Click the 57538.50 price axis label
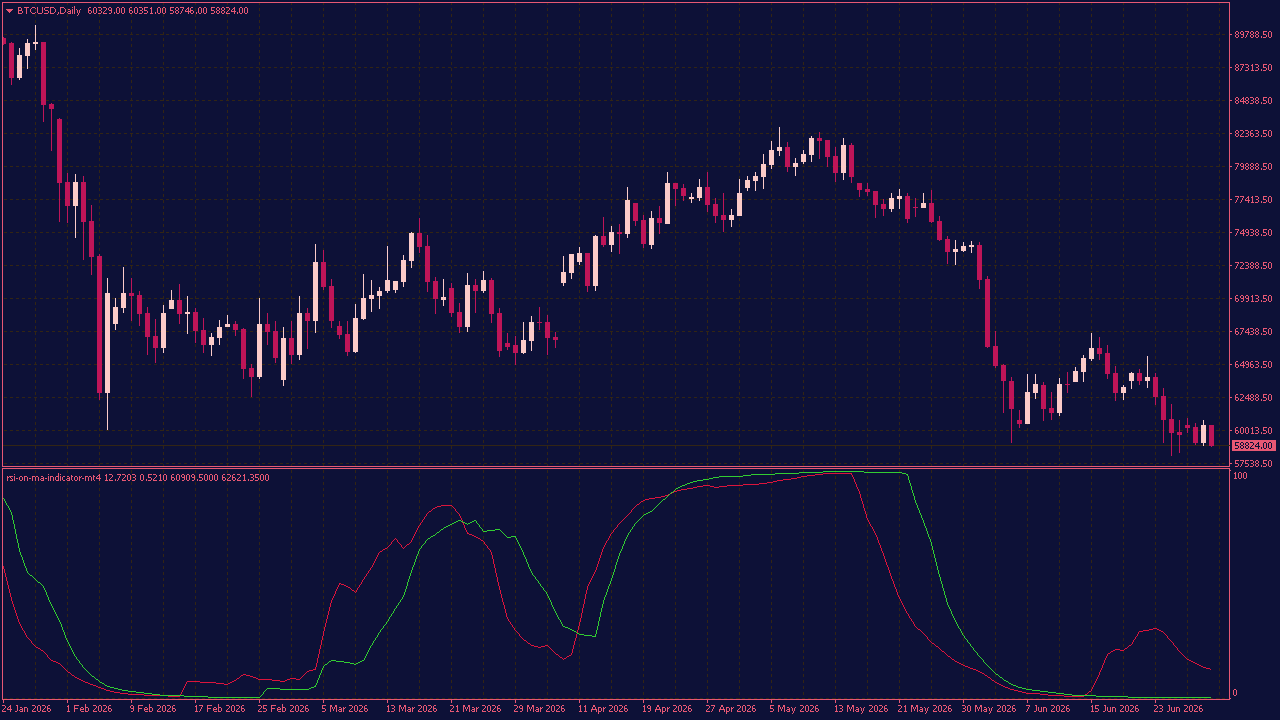This screenshot has width=1280, height=720. pyautogui.click(x=1253, y=464)
